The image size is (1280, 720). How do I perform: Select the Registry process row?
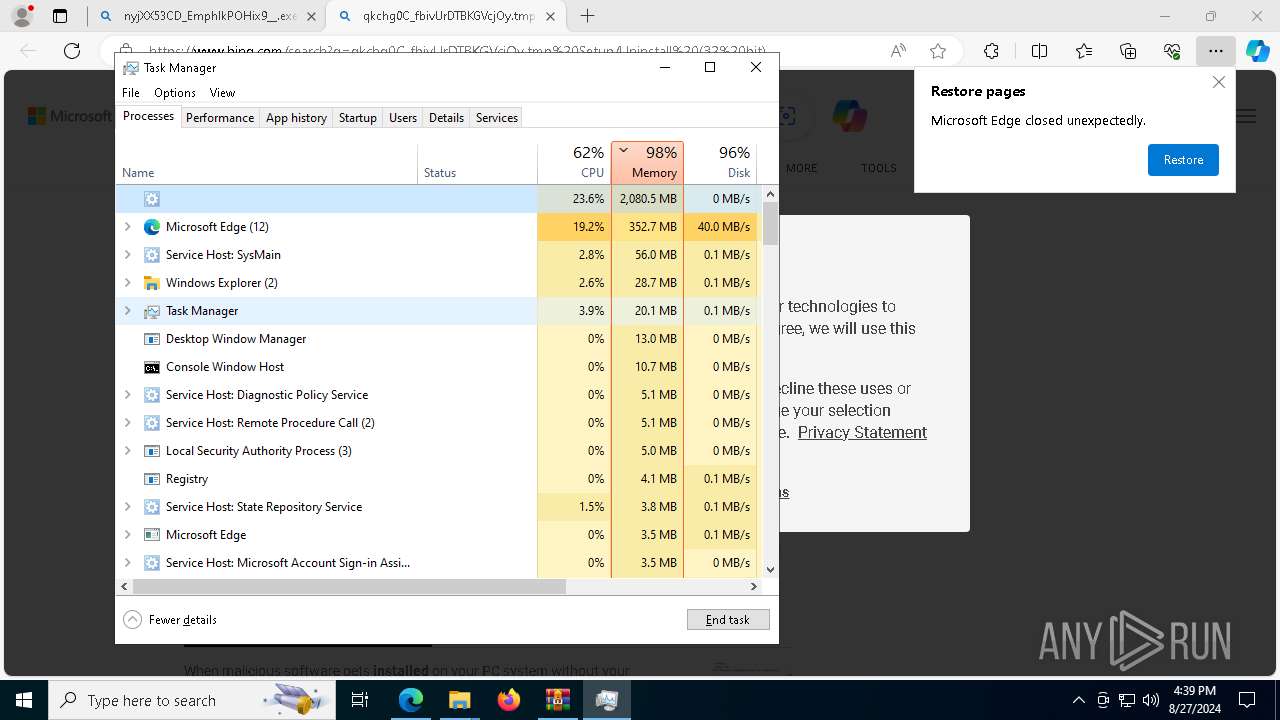pyautogui.click(x=438, y=479)
